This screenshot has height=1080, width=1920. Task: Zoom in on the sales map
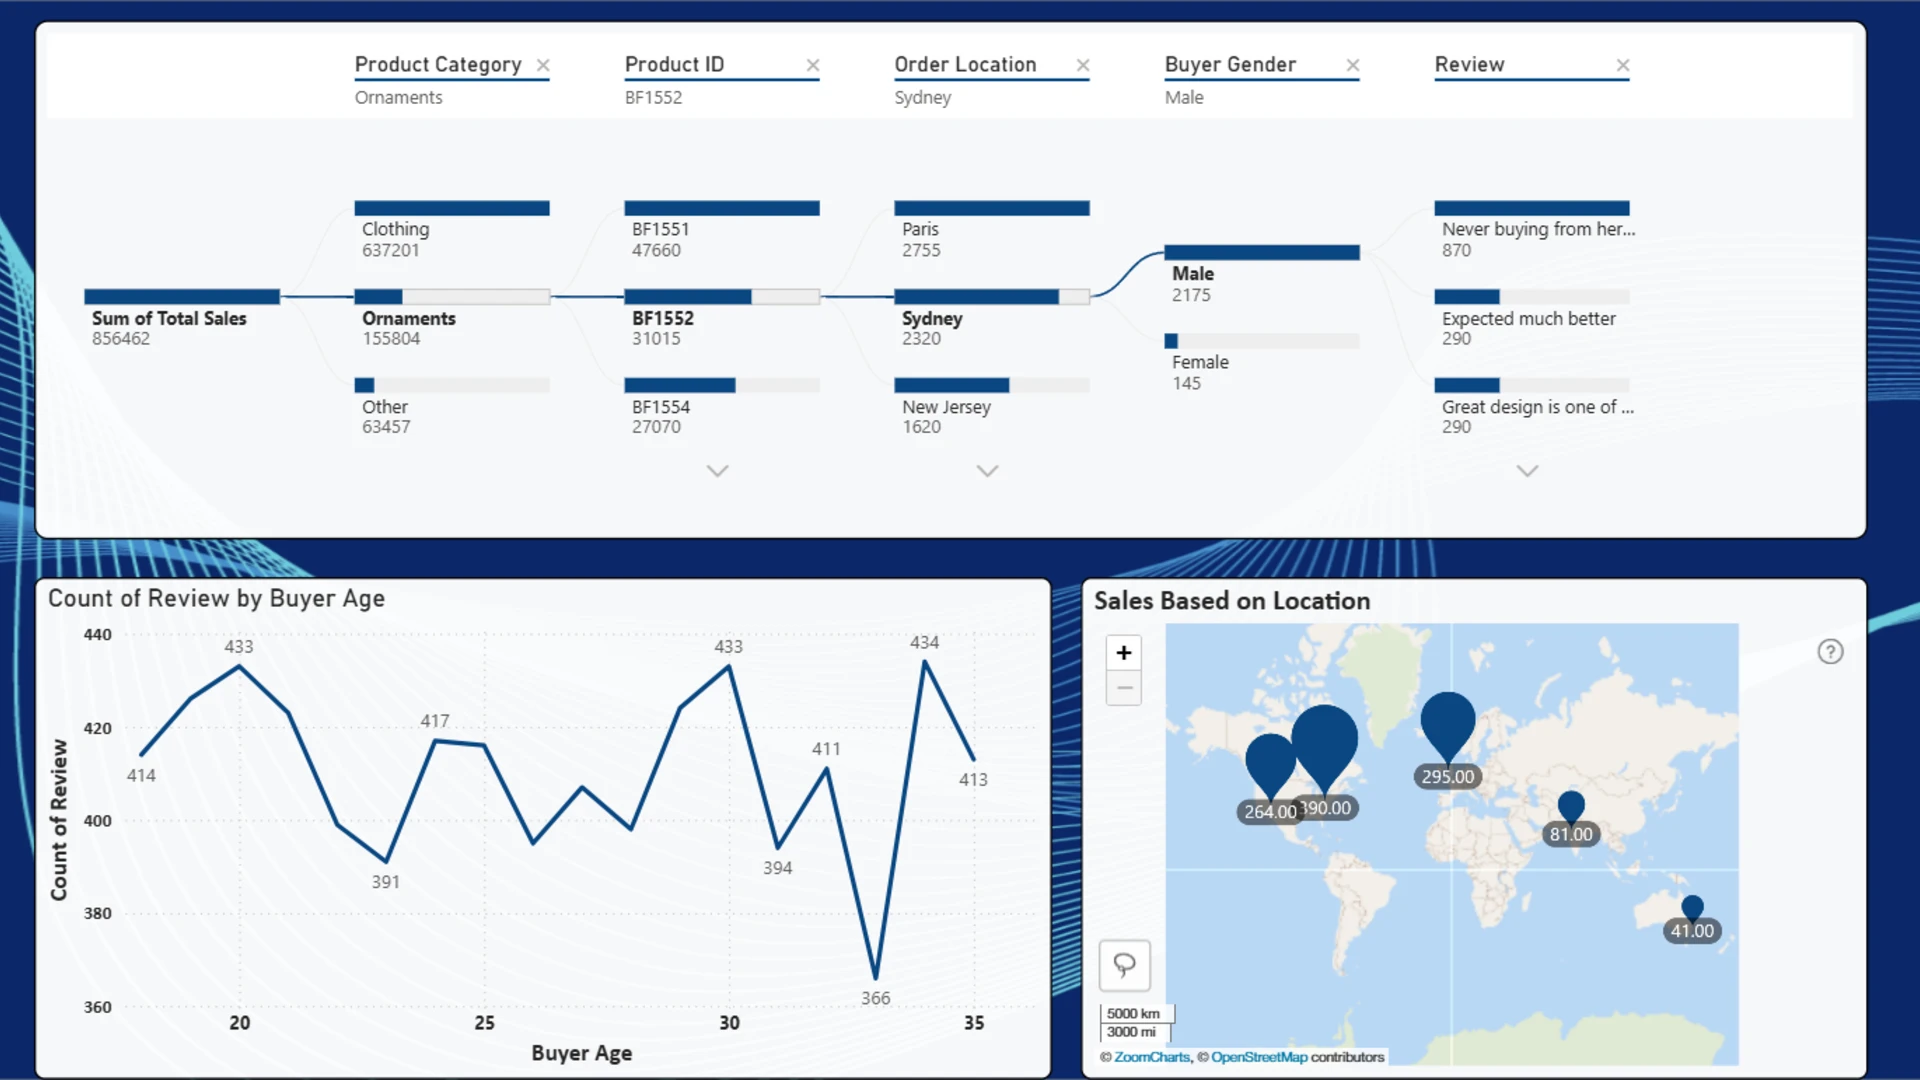click(1124, 653)
